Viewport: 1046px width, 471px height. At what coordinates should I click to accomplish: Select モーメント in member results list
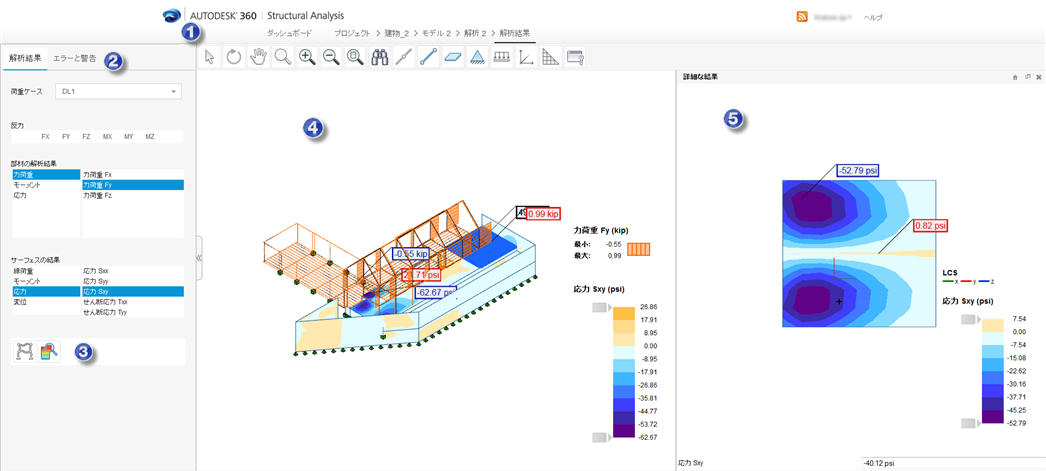tap(47, 185)
